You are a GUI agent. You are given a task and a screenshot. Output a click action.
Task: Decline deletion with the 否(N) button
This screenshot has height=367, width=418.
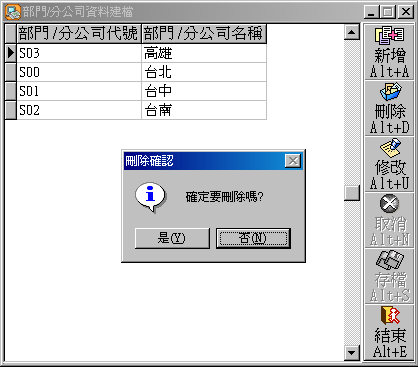(x=253, y=238)
